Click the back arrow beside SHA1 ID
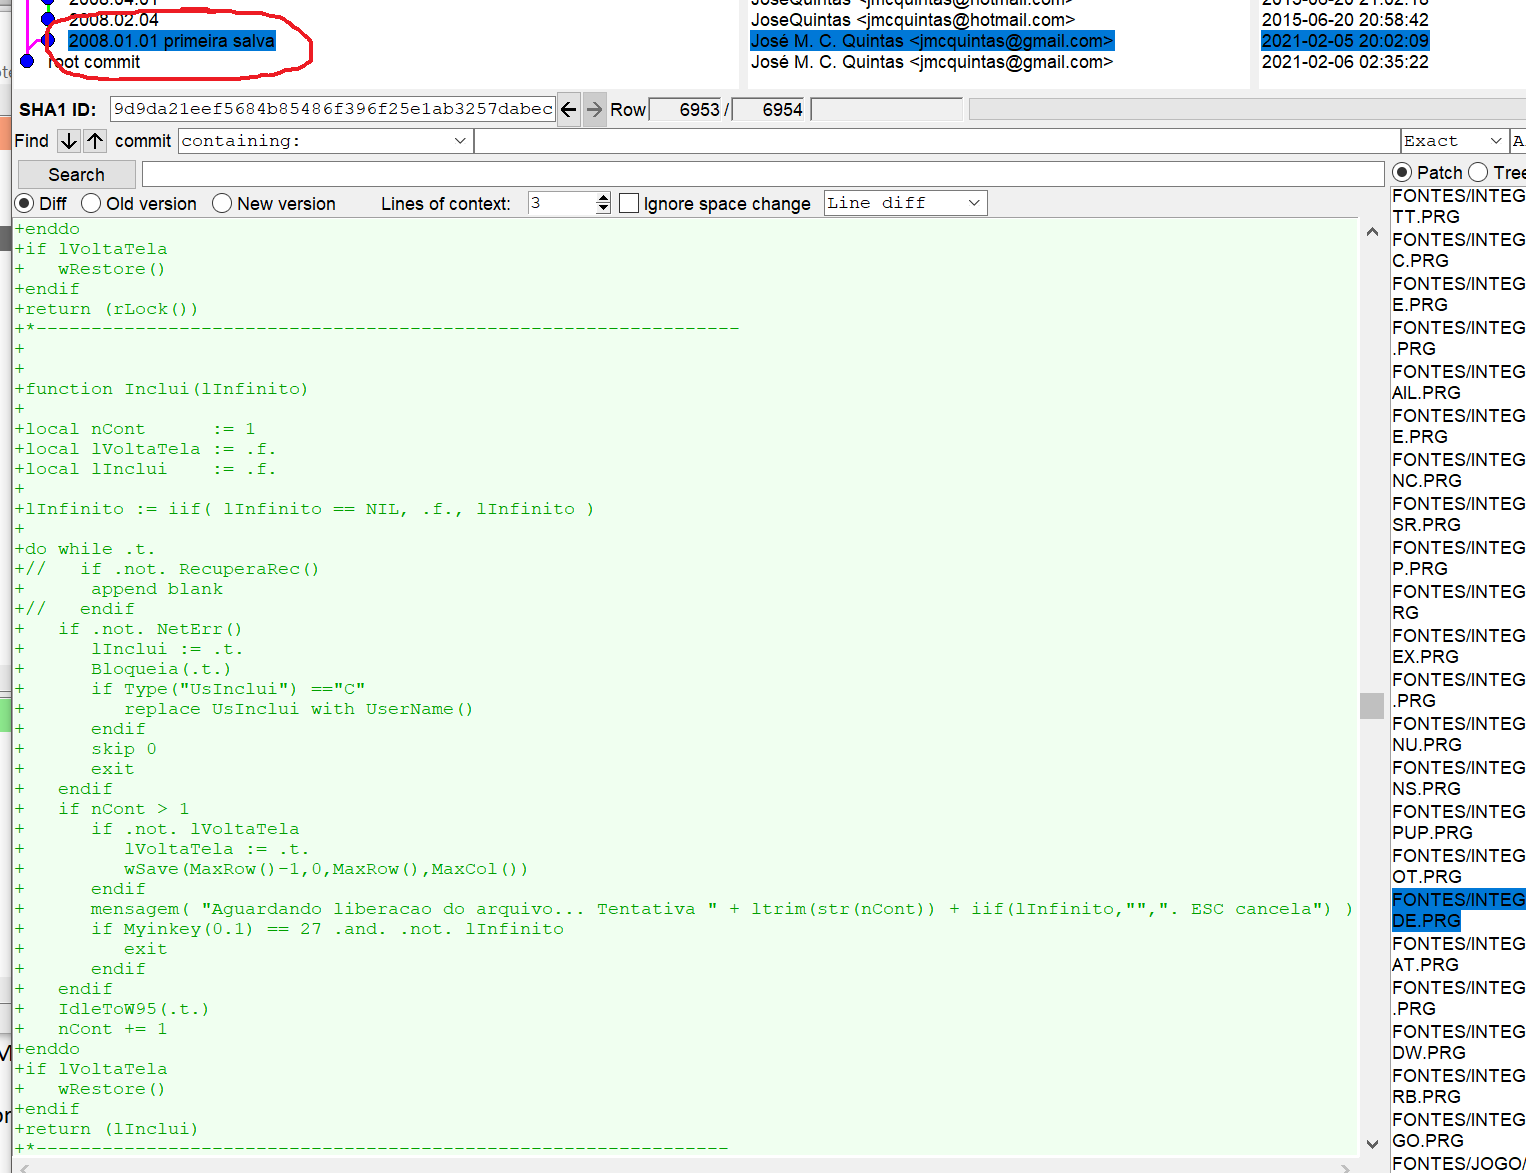 tap(568, 110)
